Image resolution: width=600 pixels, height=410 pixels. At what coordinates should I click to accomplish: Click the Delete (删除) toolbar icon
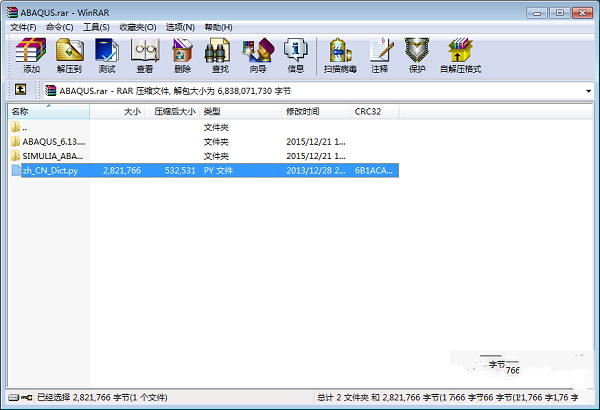pyautogui.click(x=182, y=50)
